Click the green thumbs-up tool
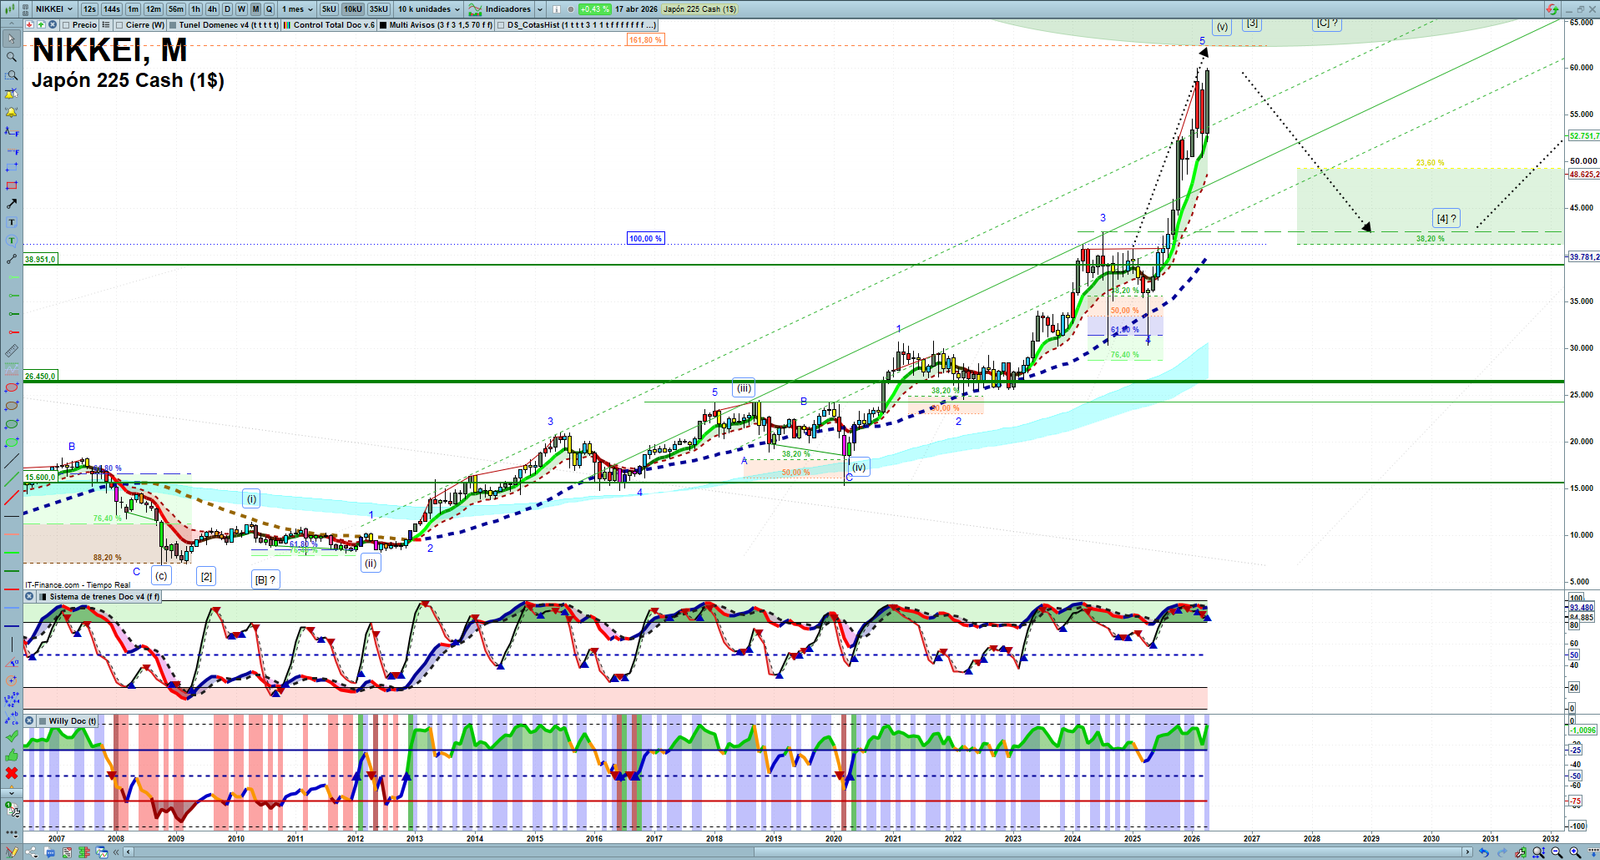This screenshot has width=1600, height=860. tap(12, 755)
